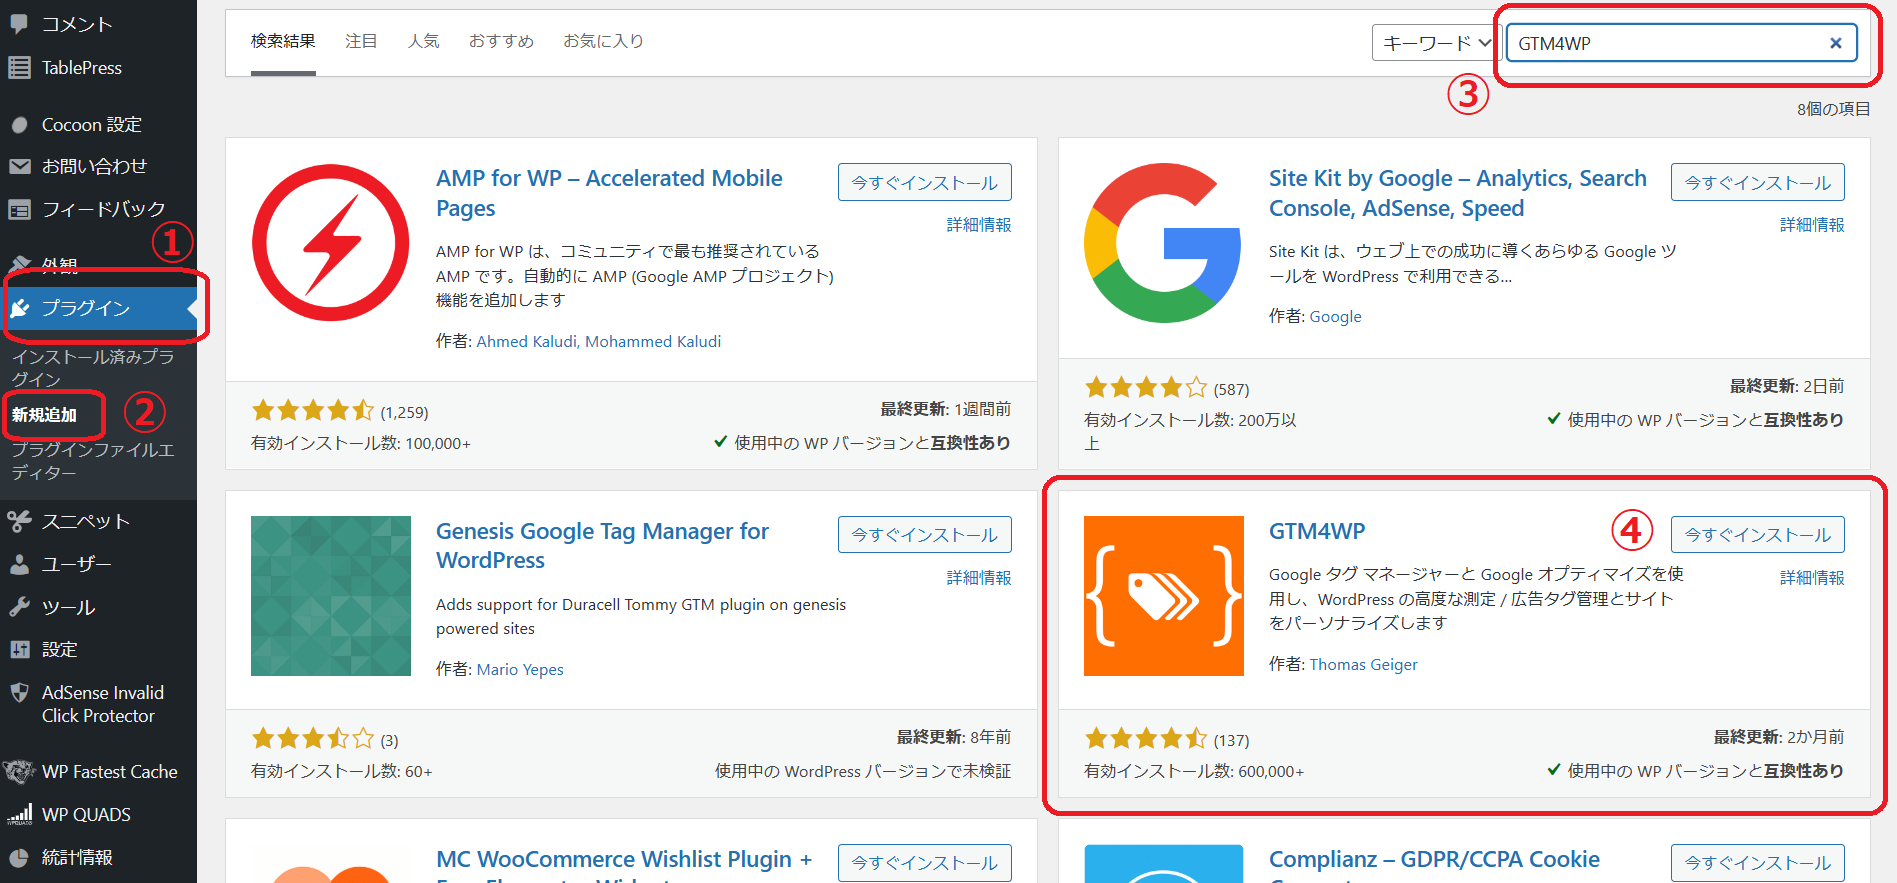1897x883 pixels.
Task: Click the GTM4WP orange tag logo
Action: (1164, 596)
